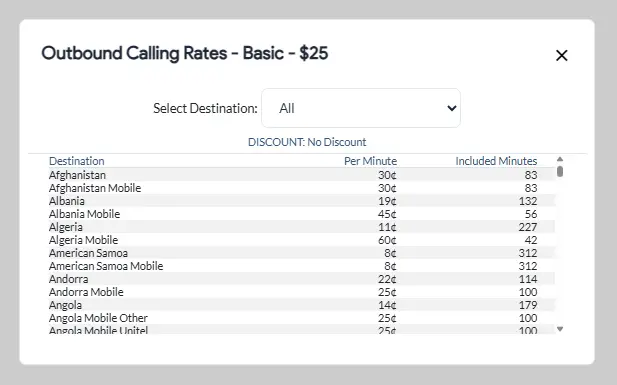Click the 179 included minutes value
617x385 pixels.
528,305
